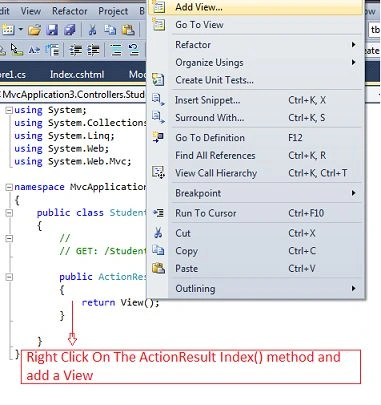The width and height of the screenshot is (381, 405).
Task: Choose Find All References menu entry
Action: click(255, 155)
